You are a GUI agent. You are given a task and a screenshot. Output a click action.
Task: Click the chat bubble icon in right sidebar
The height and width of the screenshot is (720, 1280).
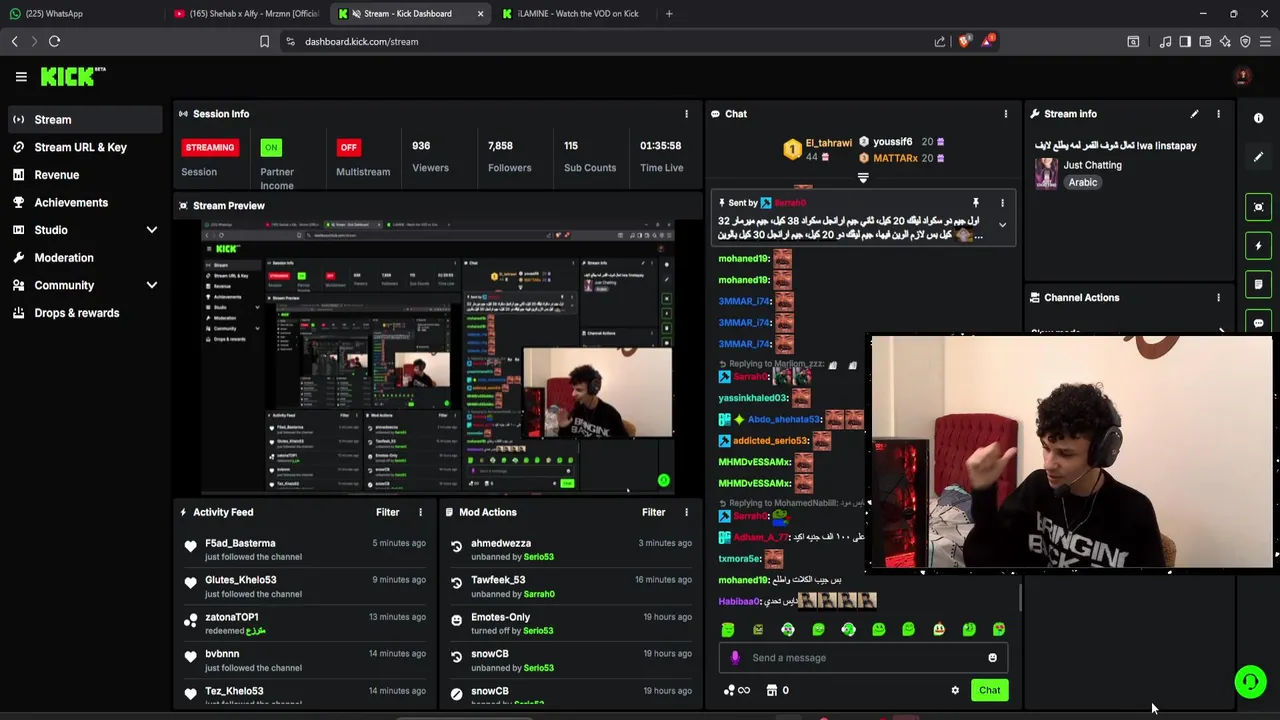click(1259, 322)
